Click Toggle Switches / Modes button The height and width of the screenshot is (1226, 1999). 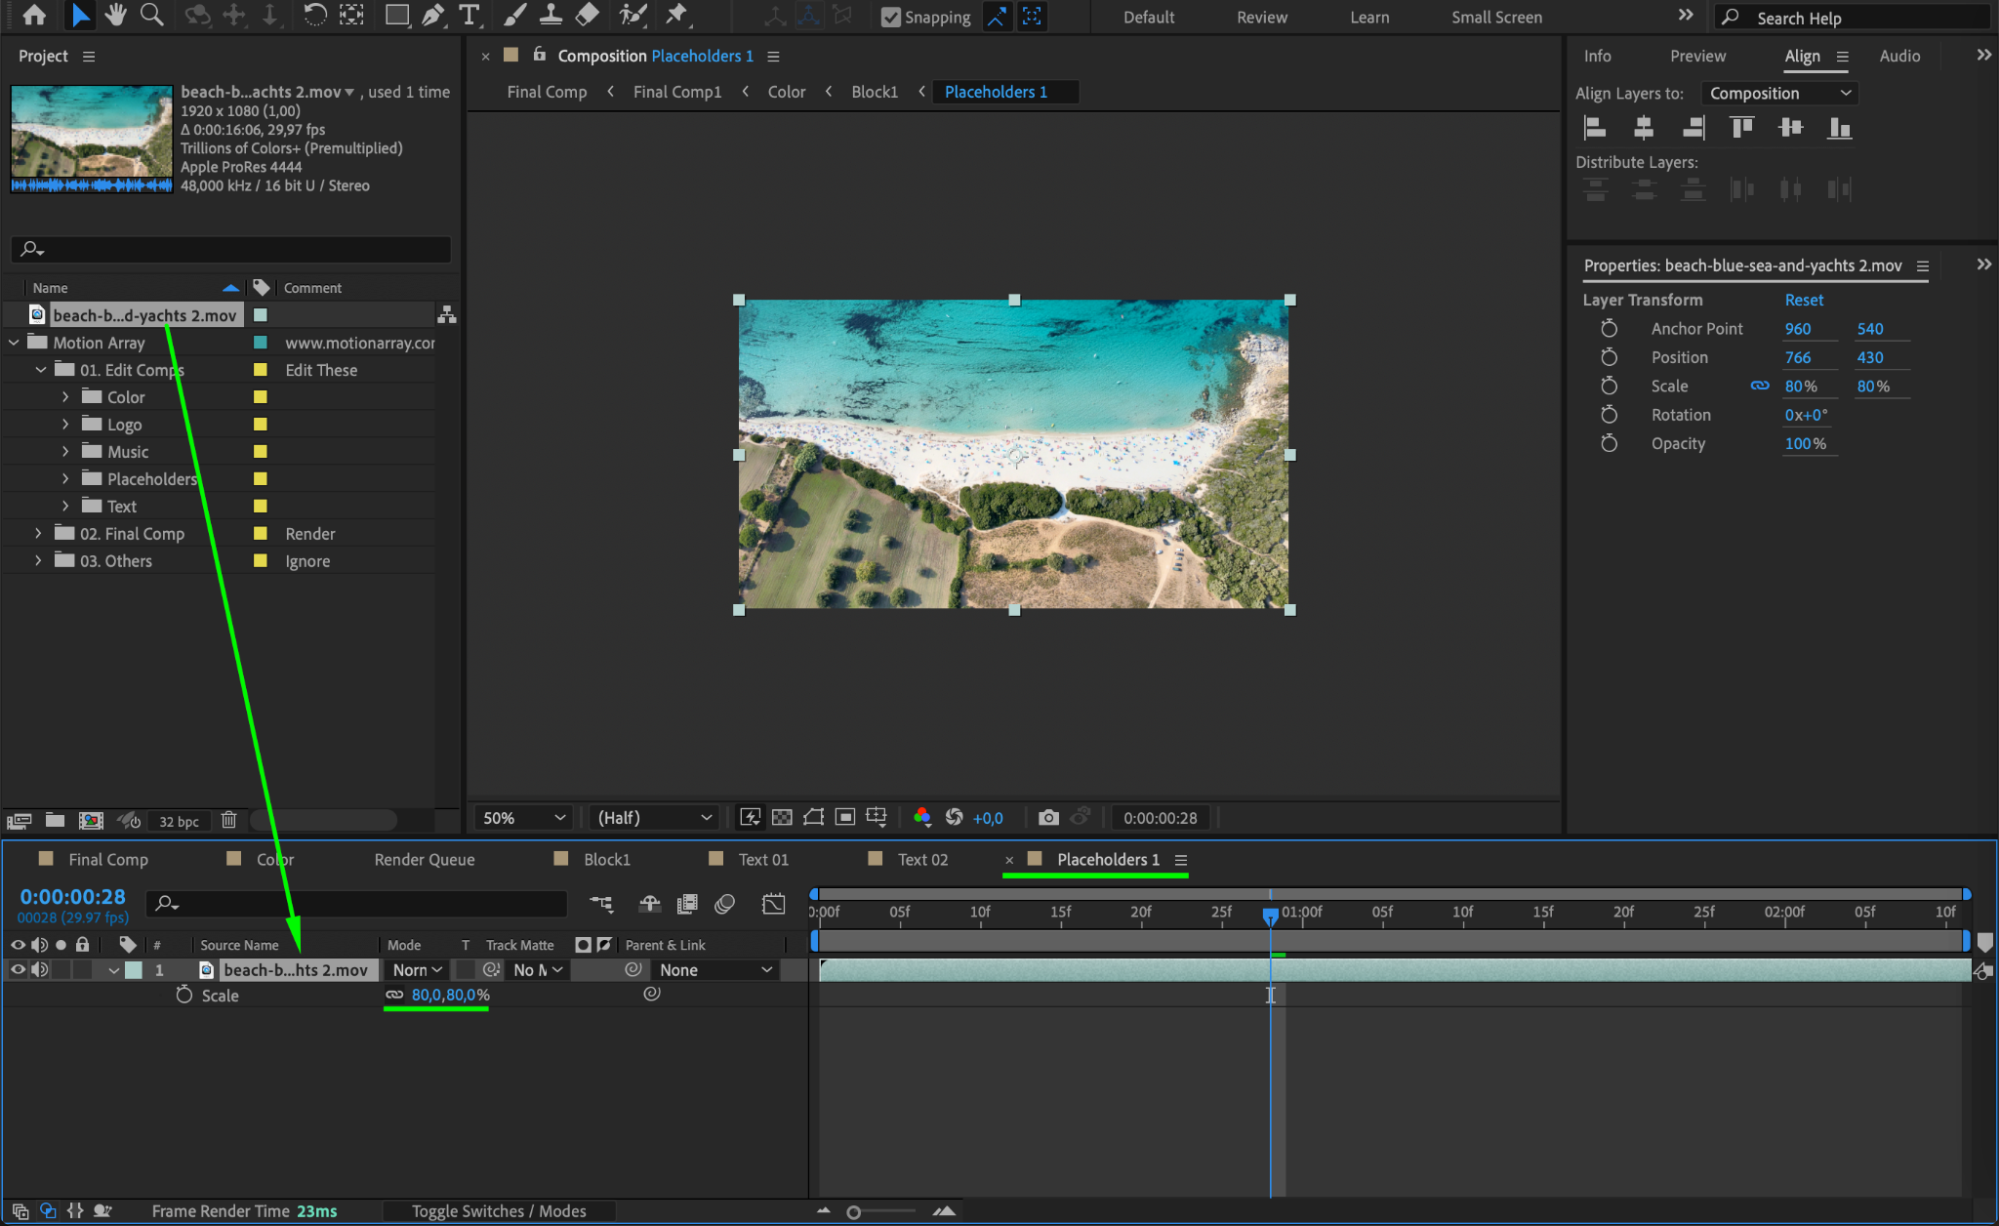[498, 1210]
